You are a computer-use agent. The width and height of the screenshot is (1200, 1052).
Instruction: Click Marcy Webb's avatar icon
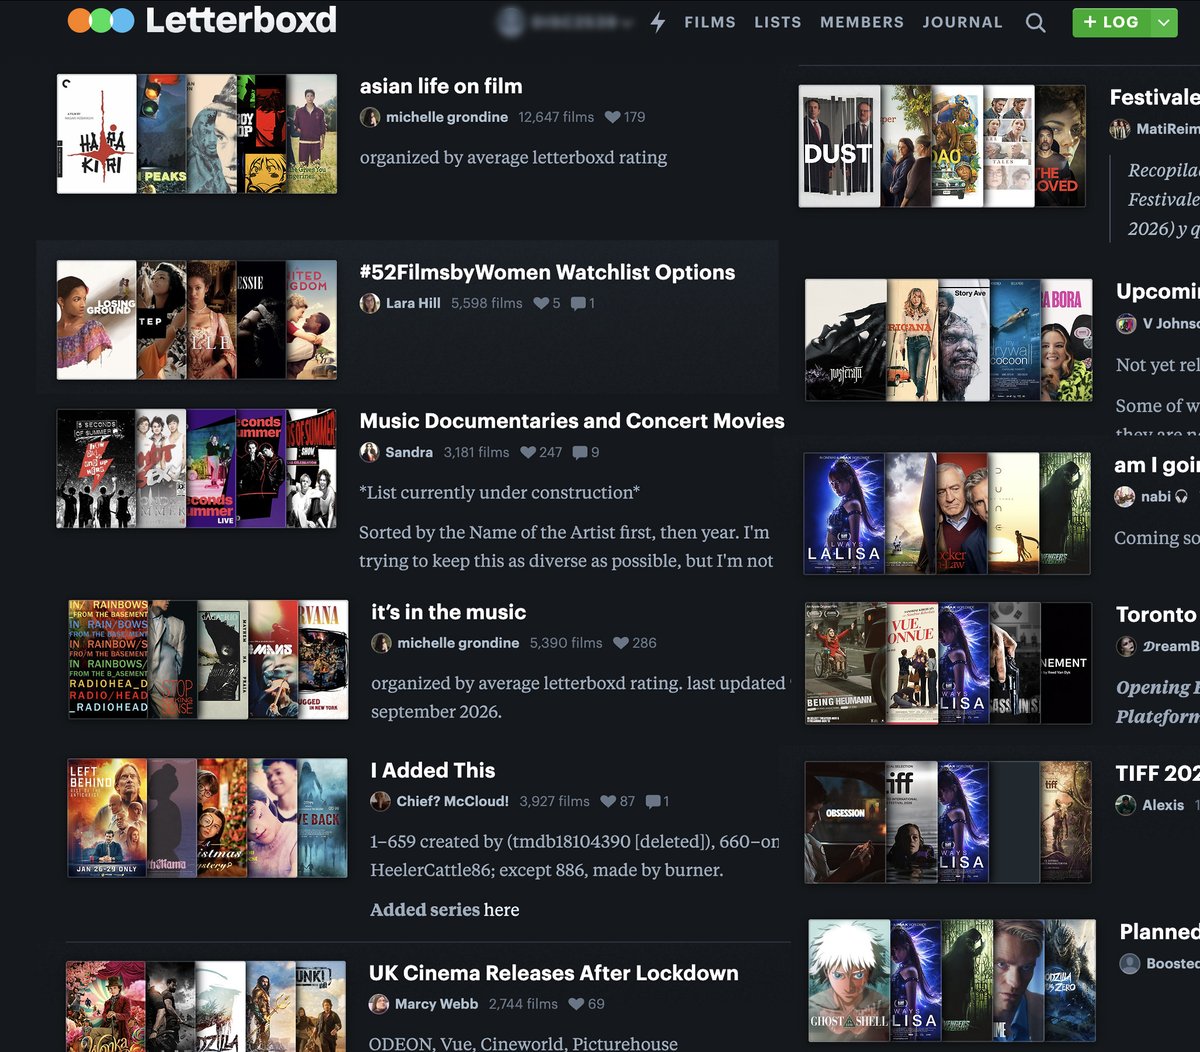(x=379, y=1004)
